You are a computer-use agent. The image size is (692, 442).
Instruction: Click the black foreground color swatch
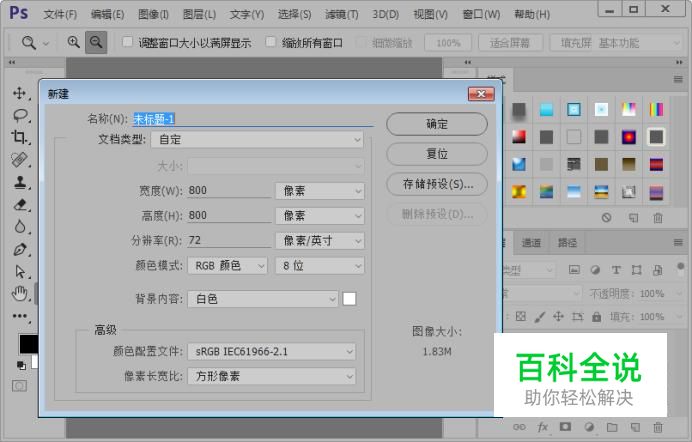coord(28,344)
